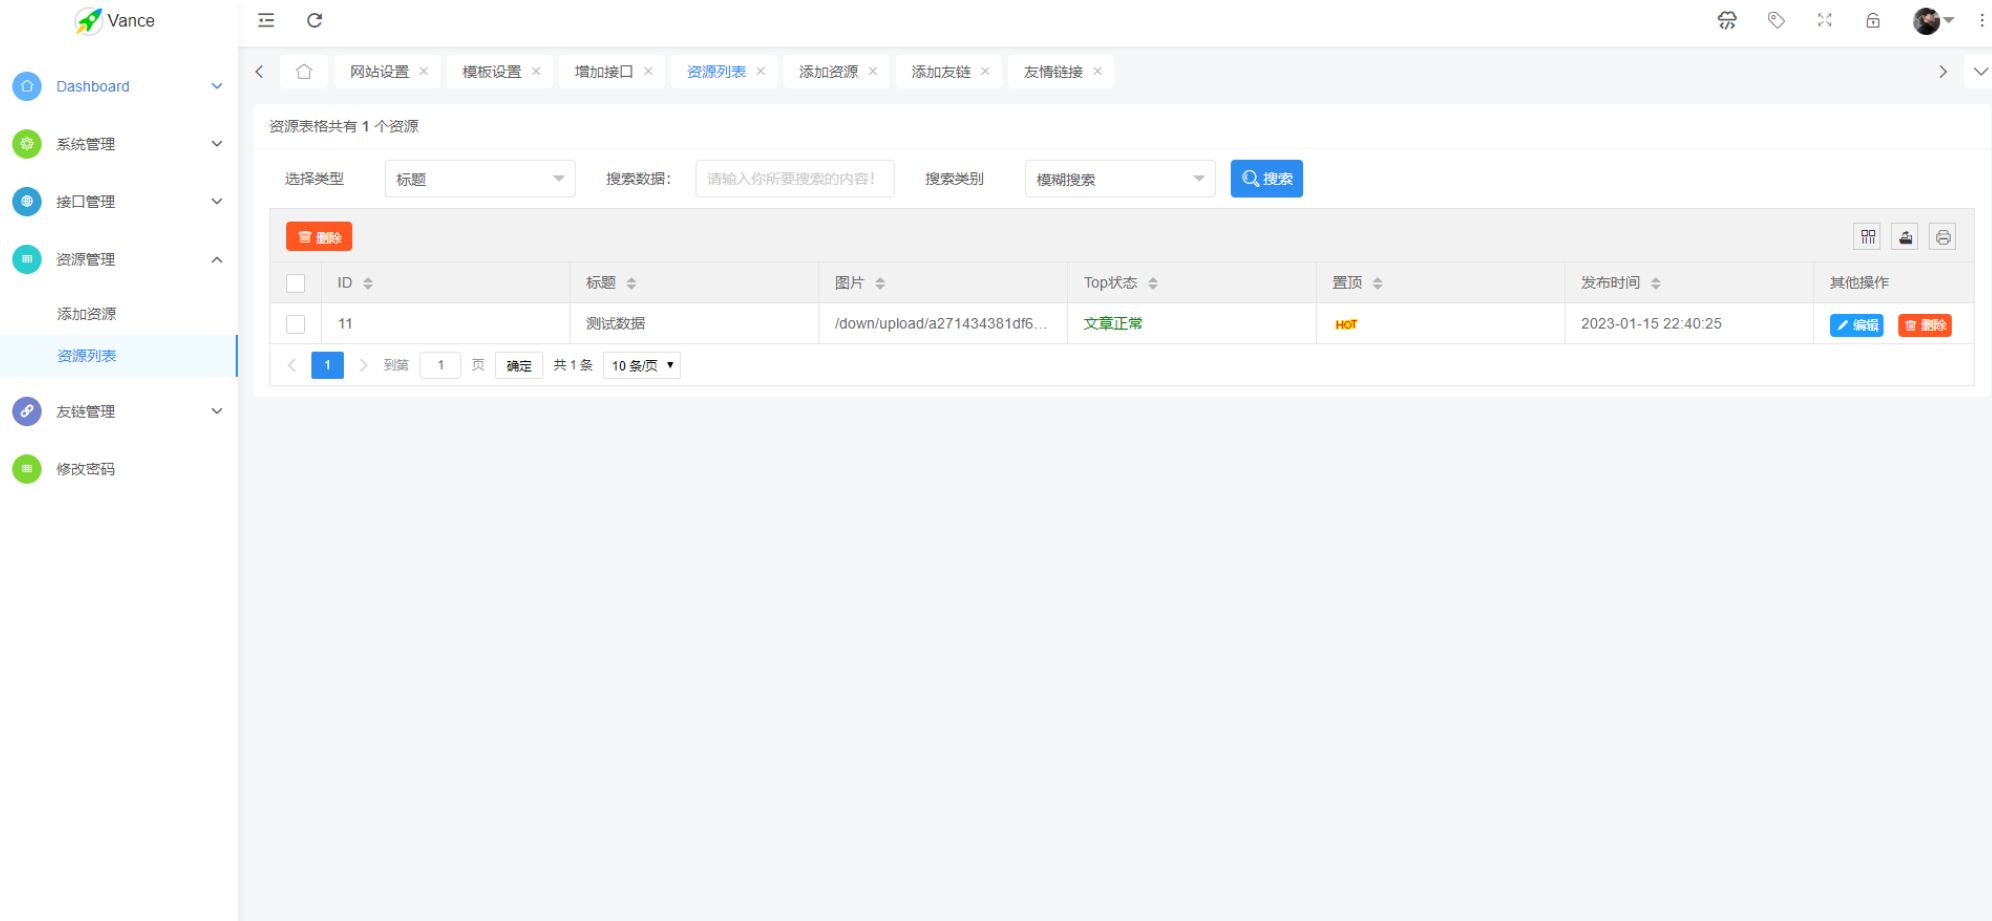The width and height of the screenshot is (1992, 921).
Task: Click the lock screen icon
Action: [1873, 20]
